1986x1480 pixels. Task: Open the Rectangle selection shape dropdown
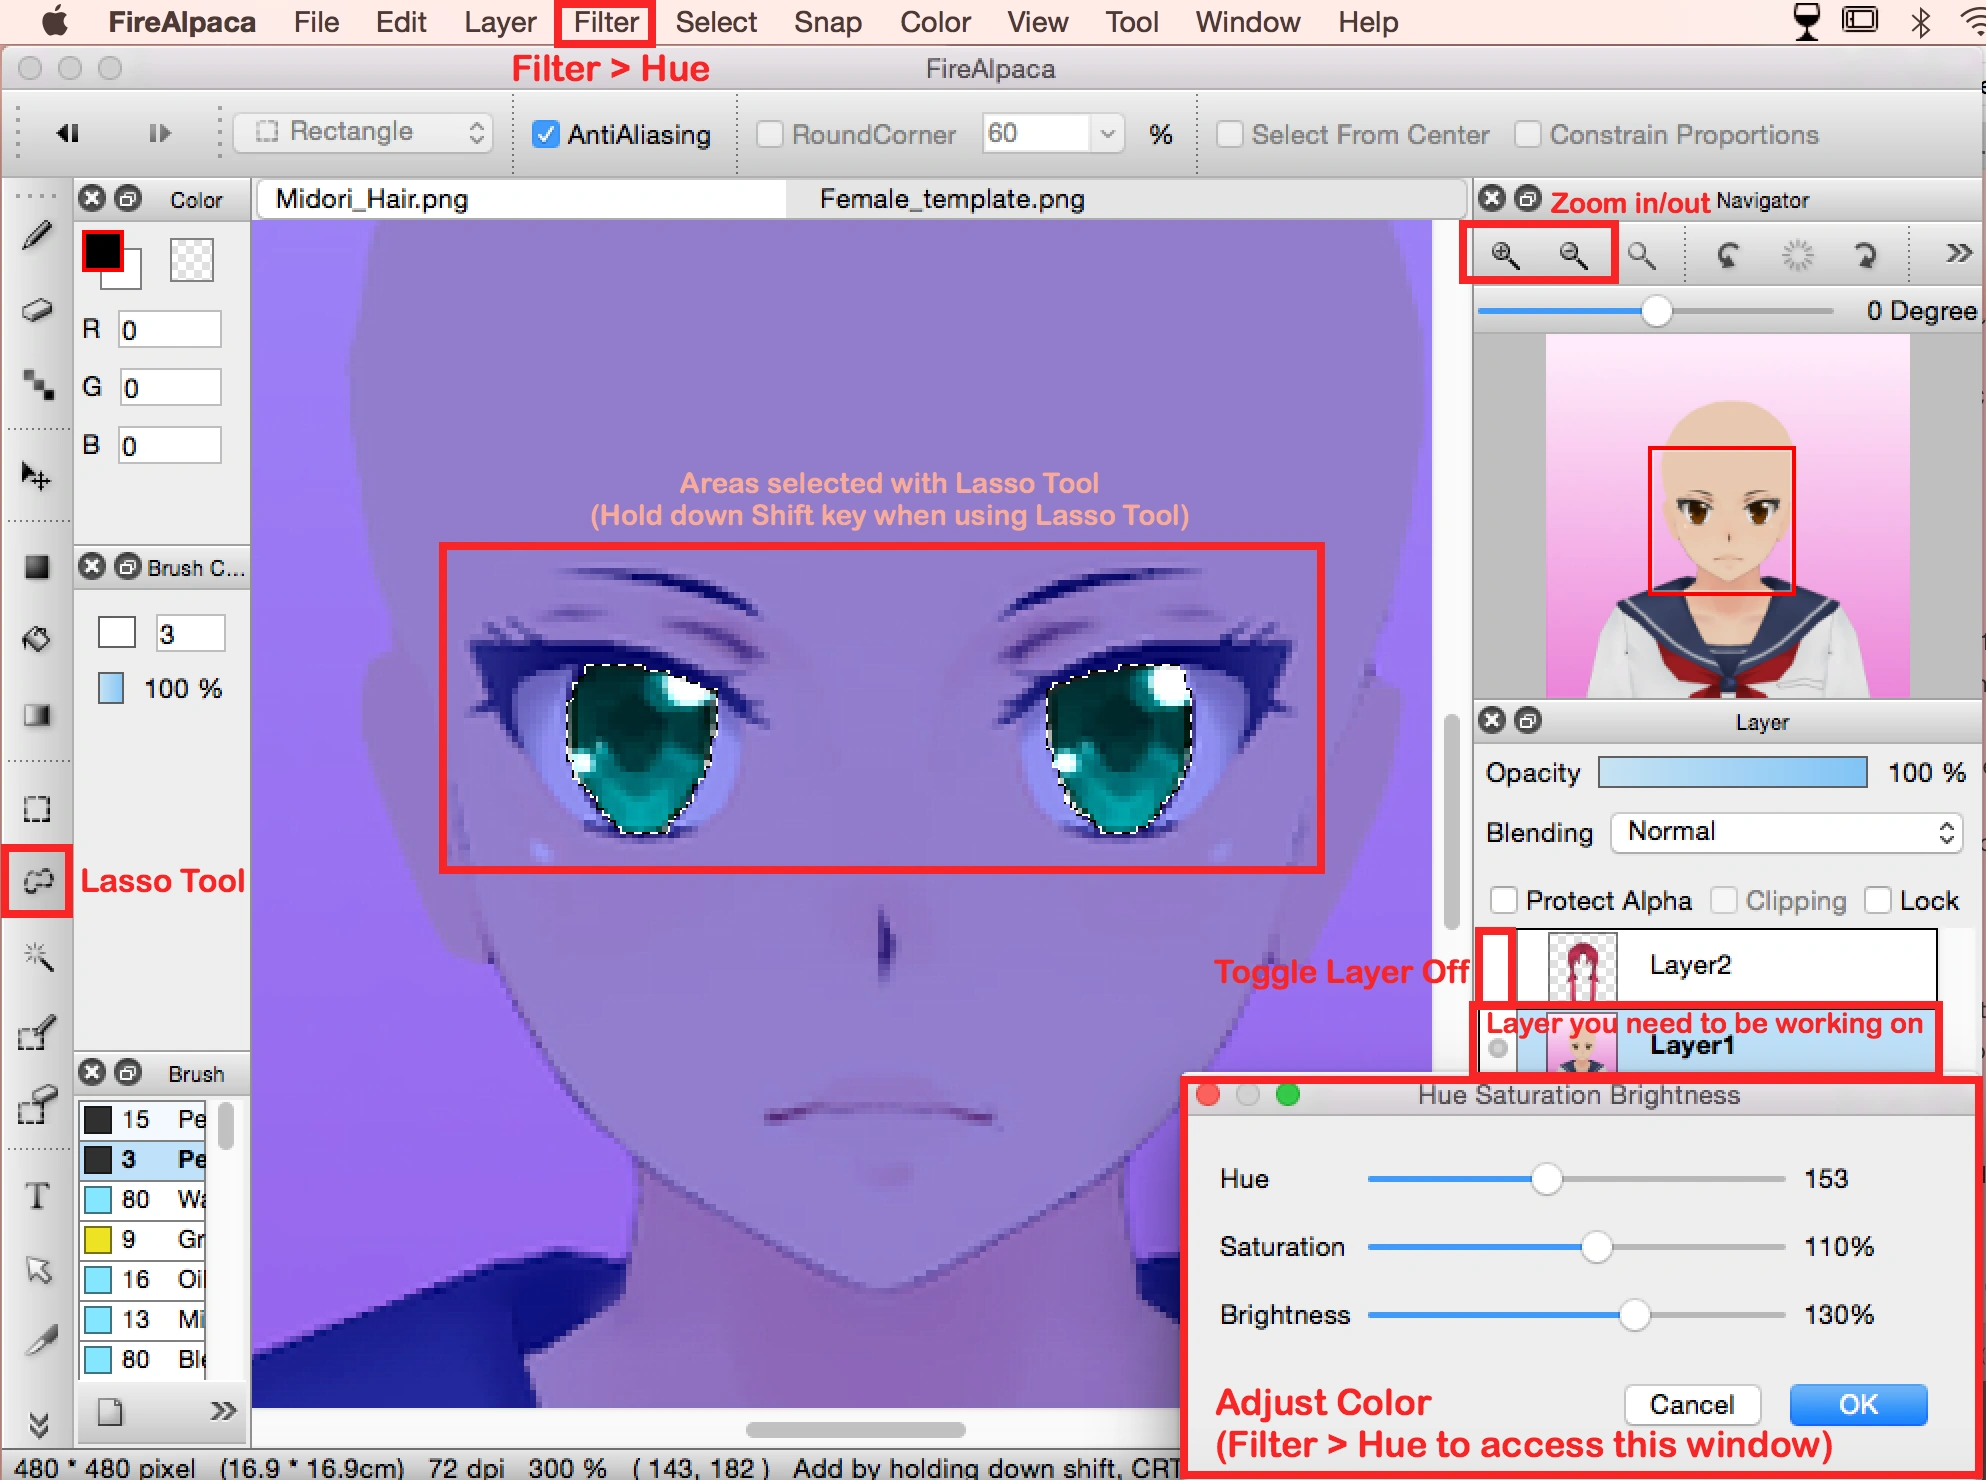tap(363, 132)
